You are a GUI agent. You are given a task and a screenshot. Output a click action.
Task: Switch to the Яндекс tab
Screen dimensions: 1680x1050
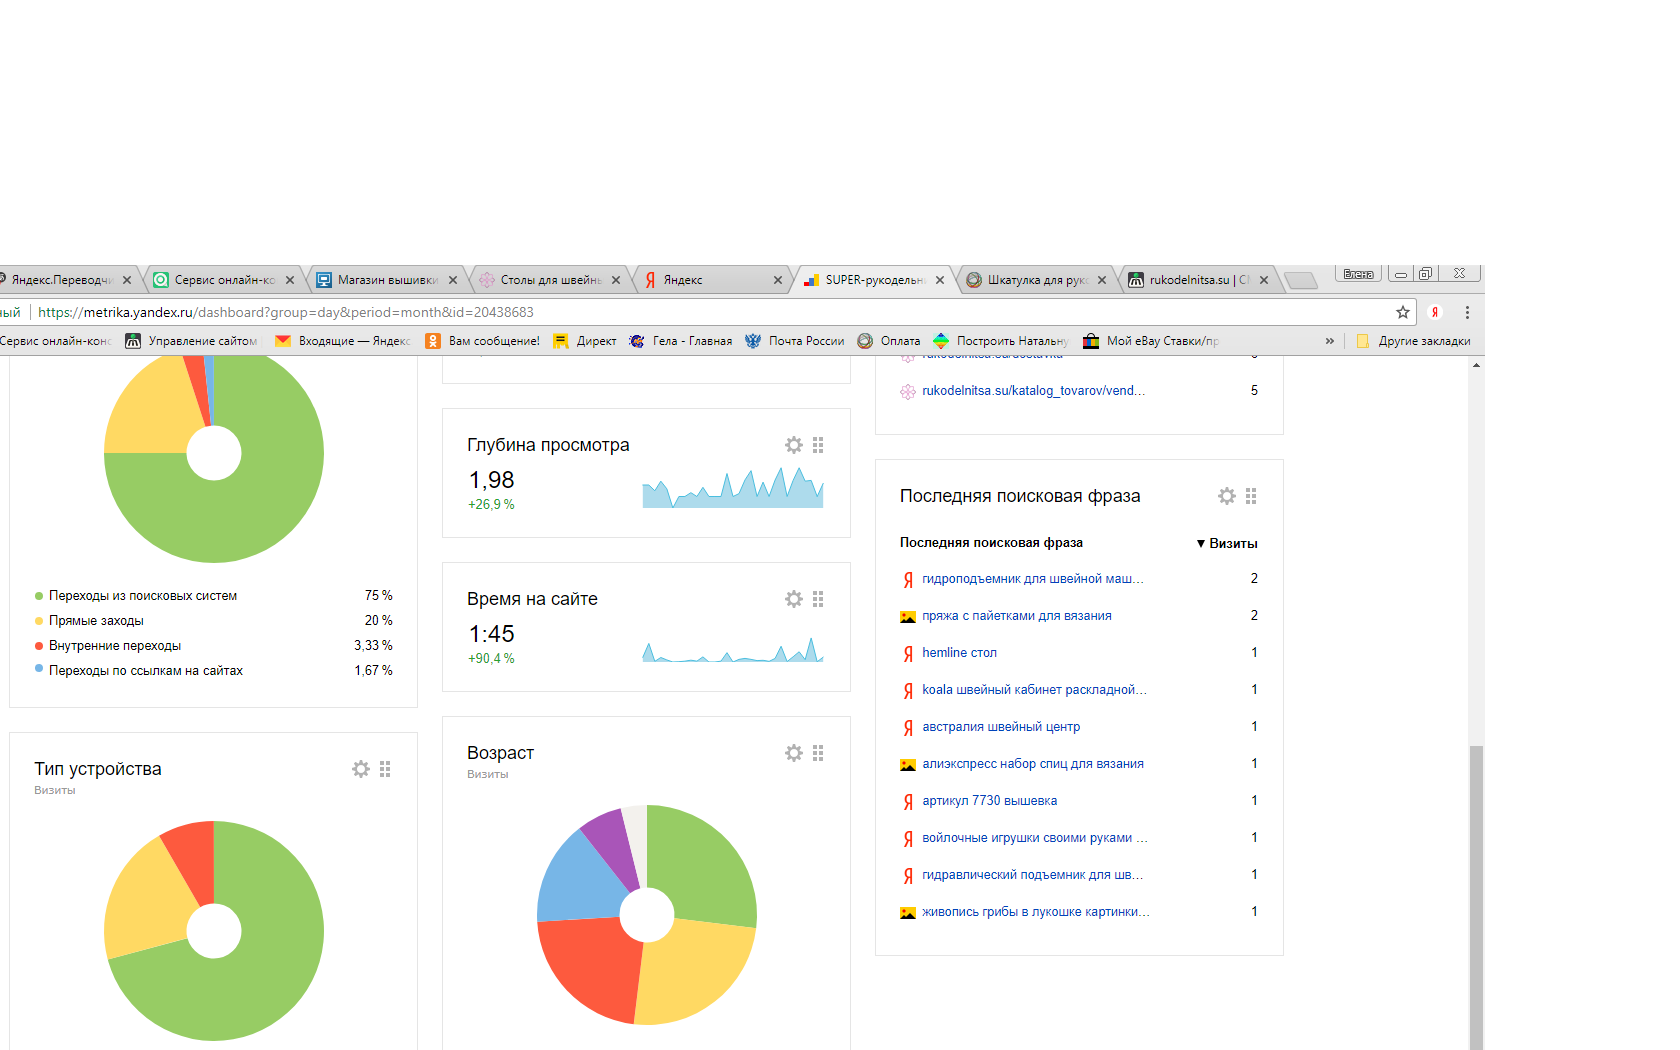click(x=712, y=280)
